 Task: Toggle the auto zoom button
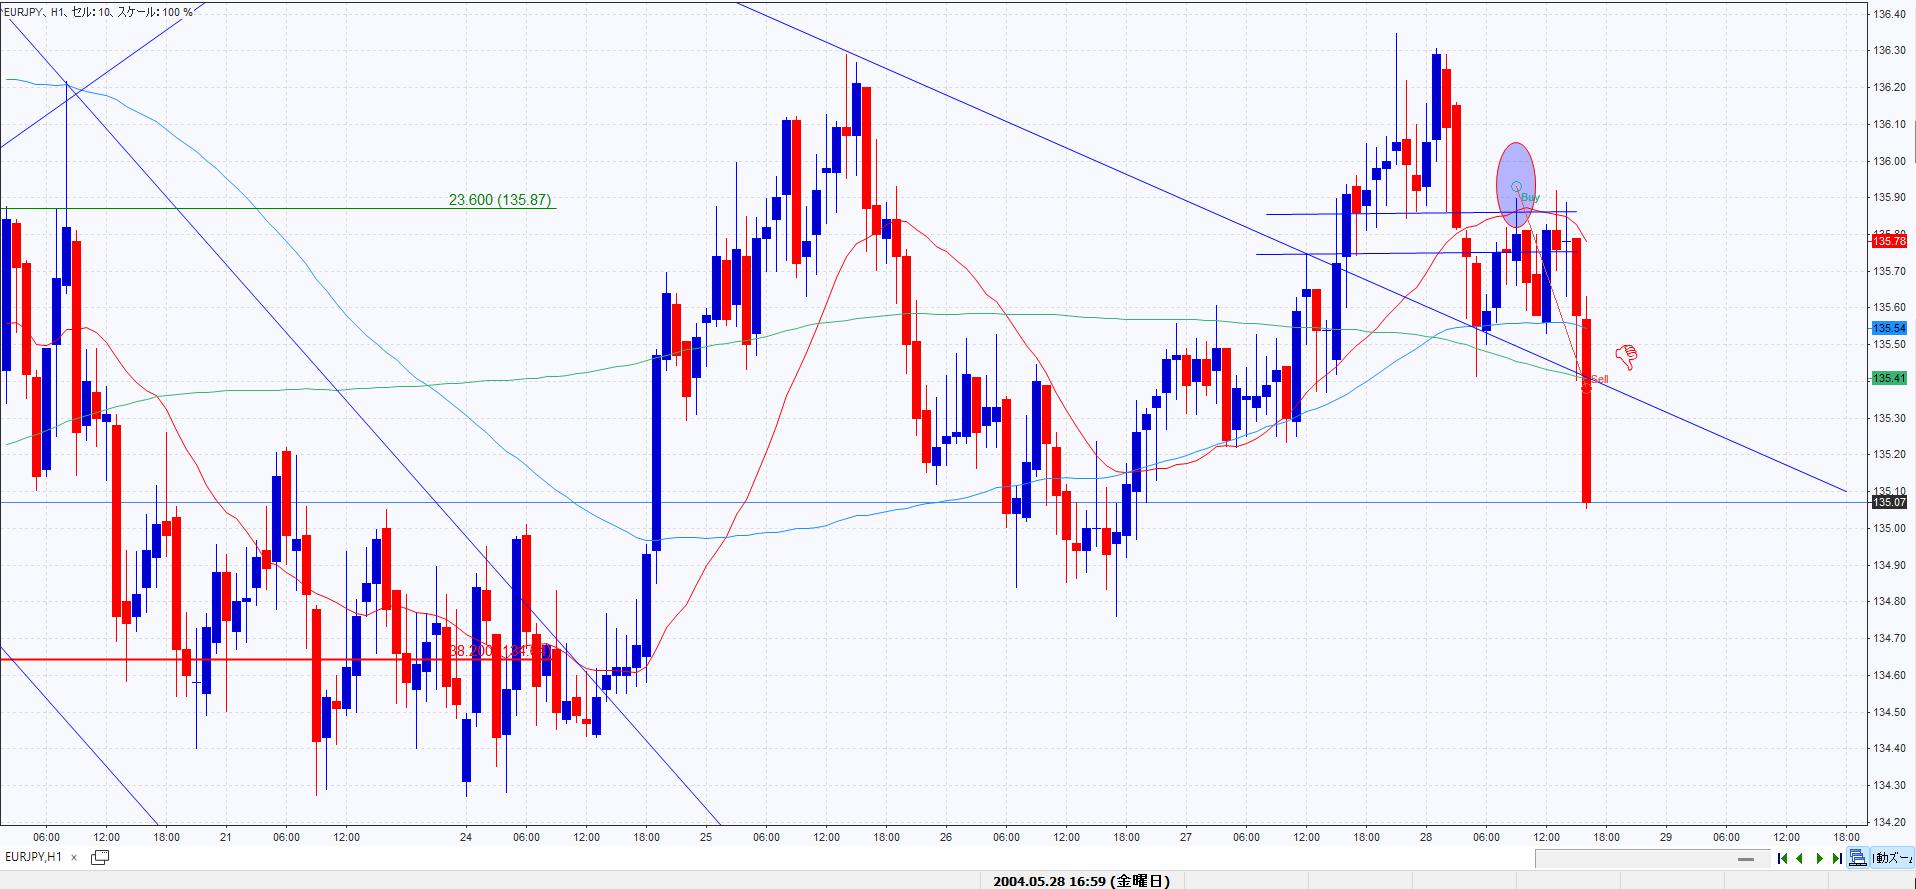pos(1892,858)
